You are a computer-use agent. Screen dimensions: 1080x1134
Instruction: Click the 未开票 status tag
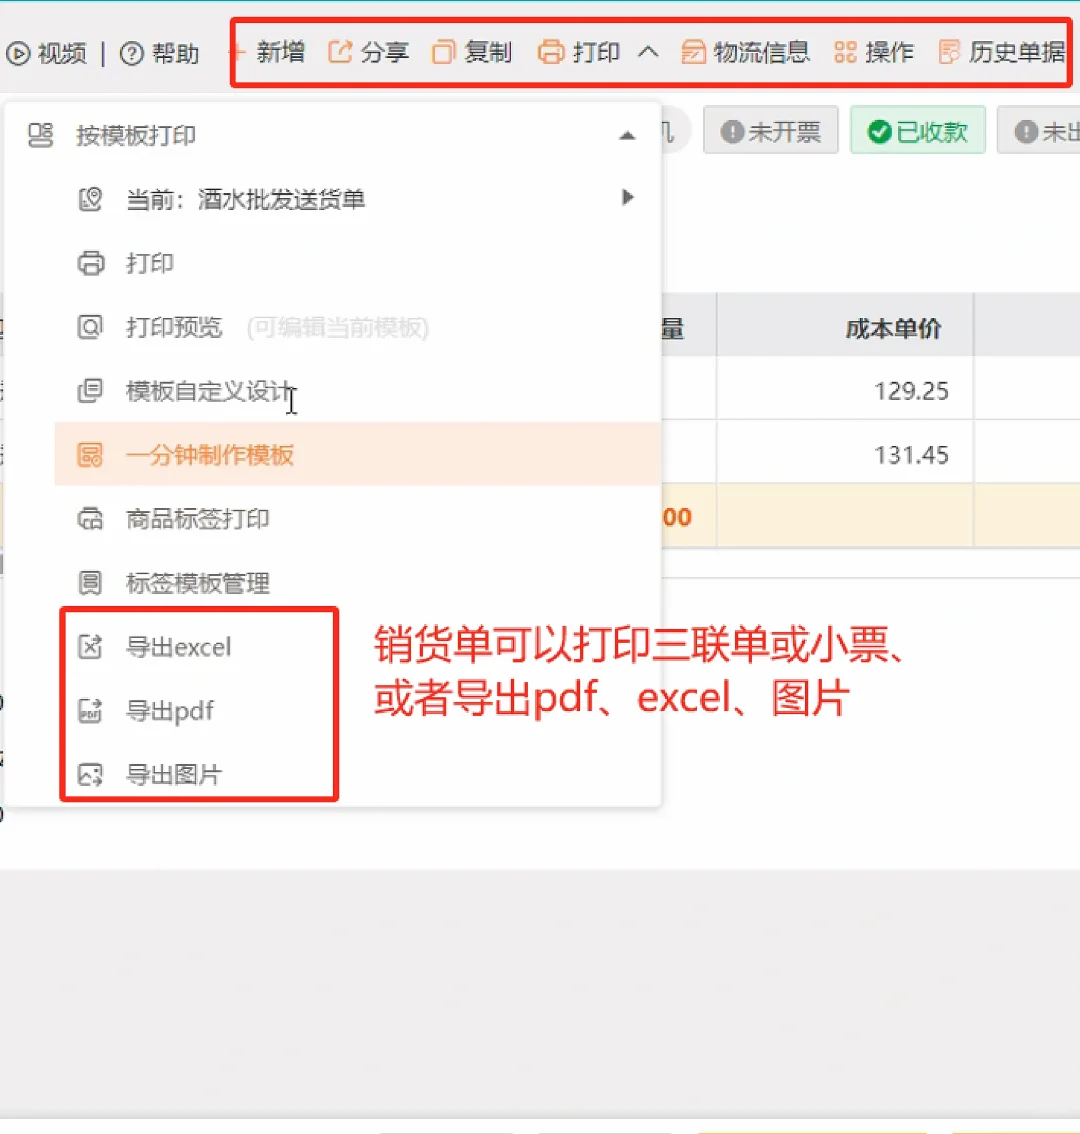coord(771,131)
